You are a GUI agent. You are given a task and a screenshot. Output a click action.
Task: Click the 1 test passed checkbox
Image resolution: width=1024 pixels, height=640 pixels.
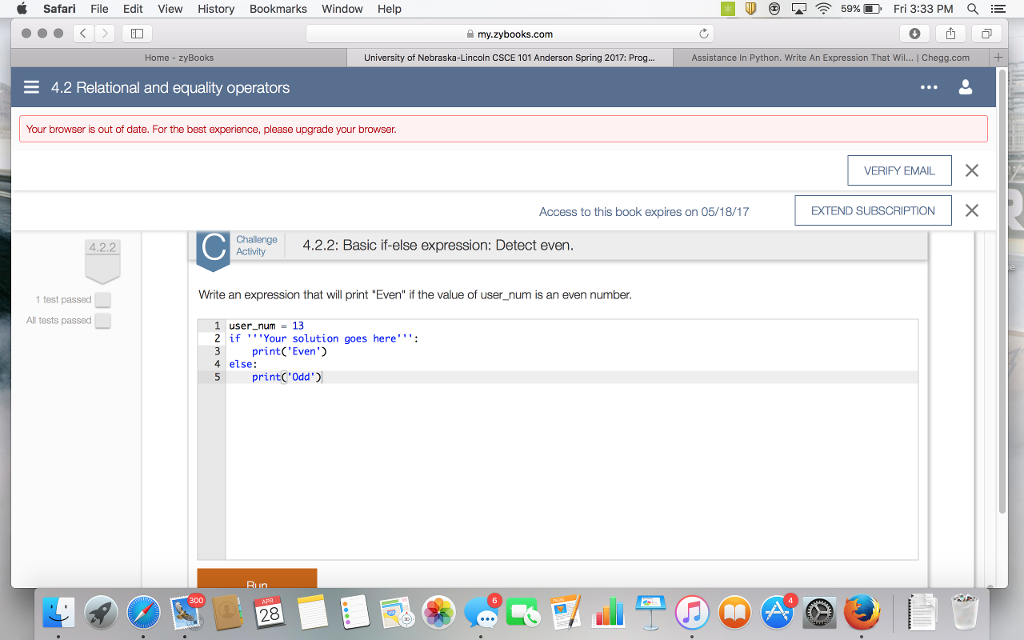click(103, 300)
